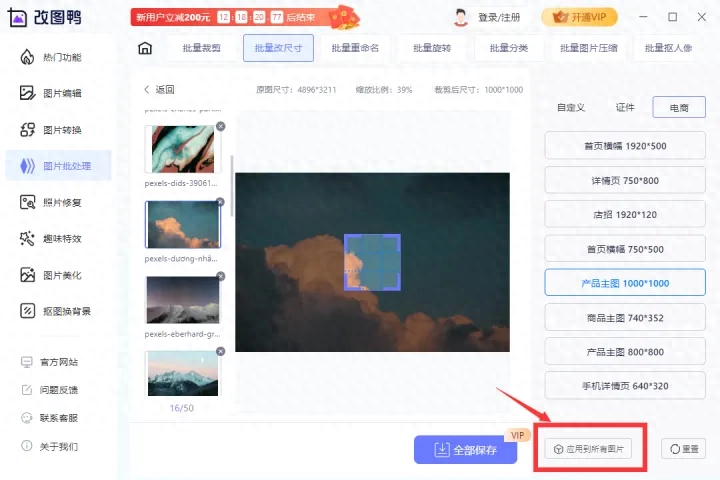Click the 裁剪后尺寸: 1000*1000 label
720x480 pixels.
(x=478, y=90)
